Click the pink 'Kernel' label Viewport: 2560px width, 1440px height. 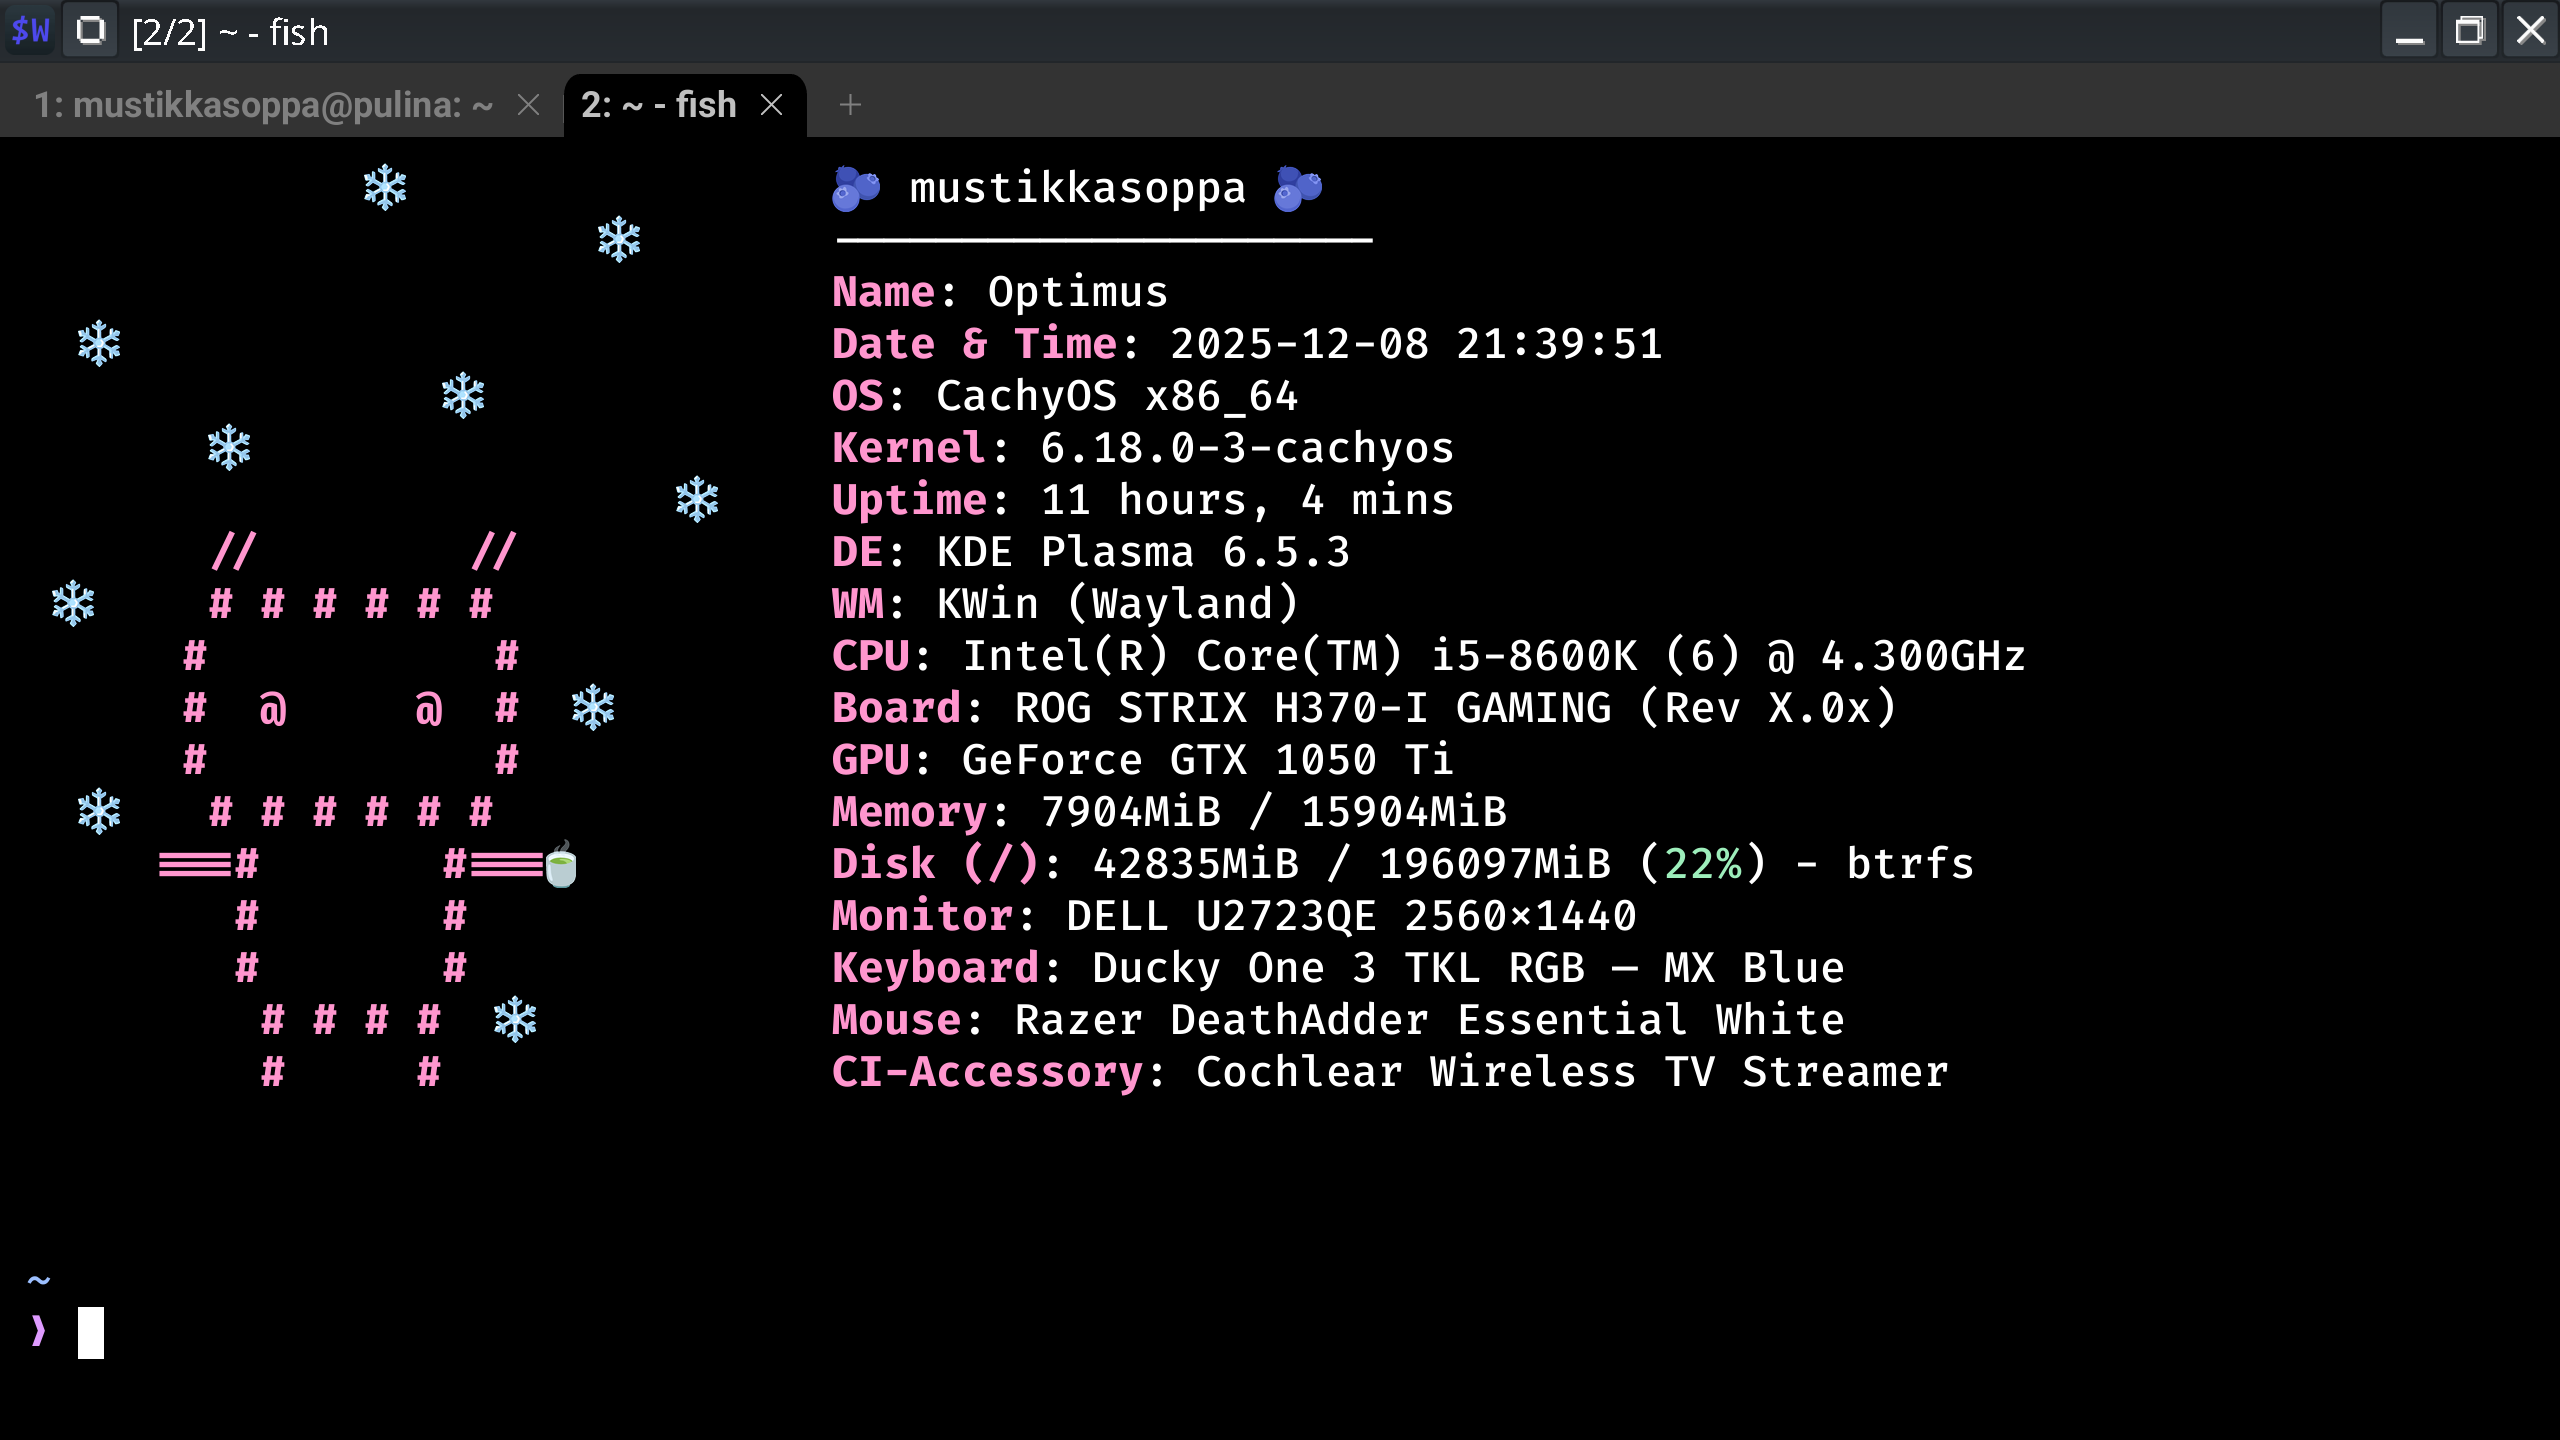coord(909,448)
